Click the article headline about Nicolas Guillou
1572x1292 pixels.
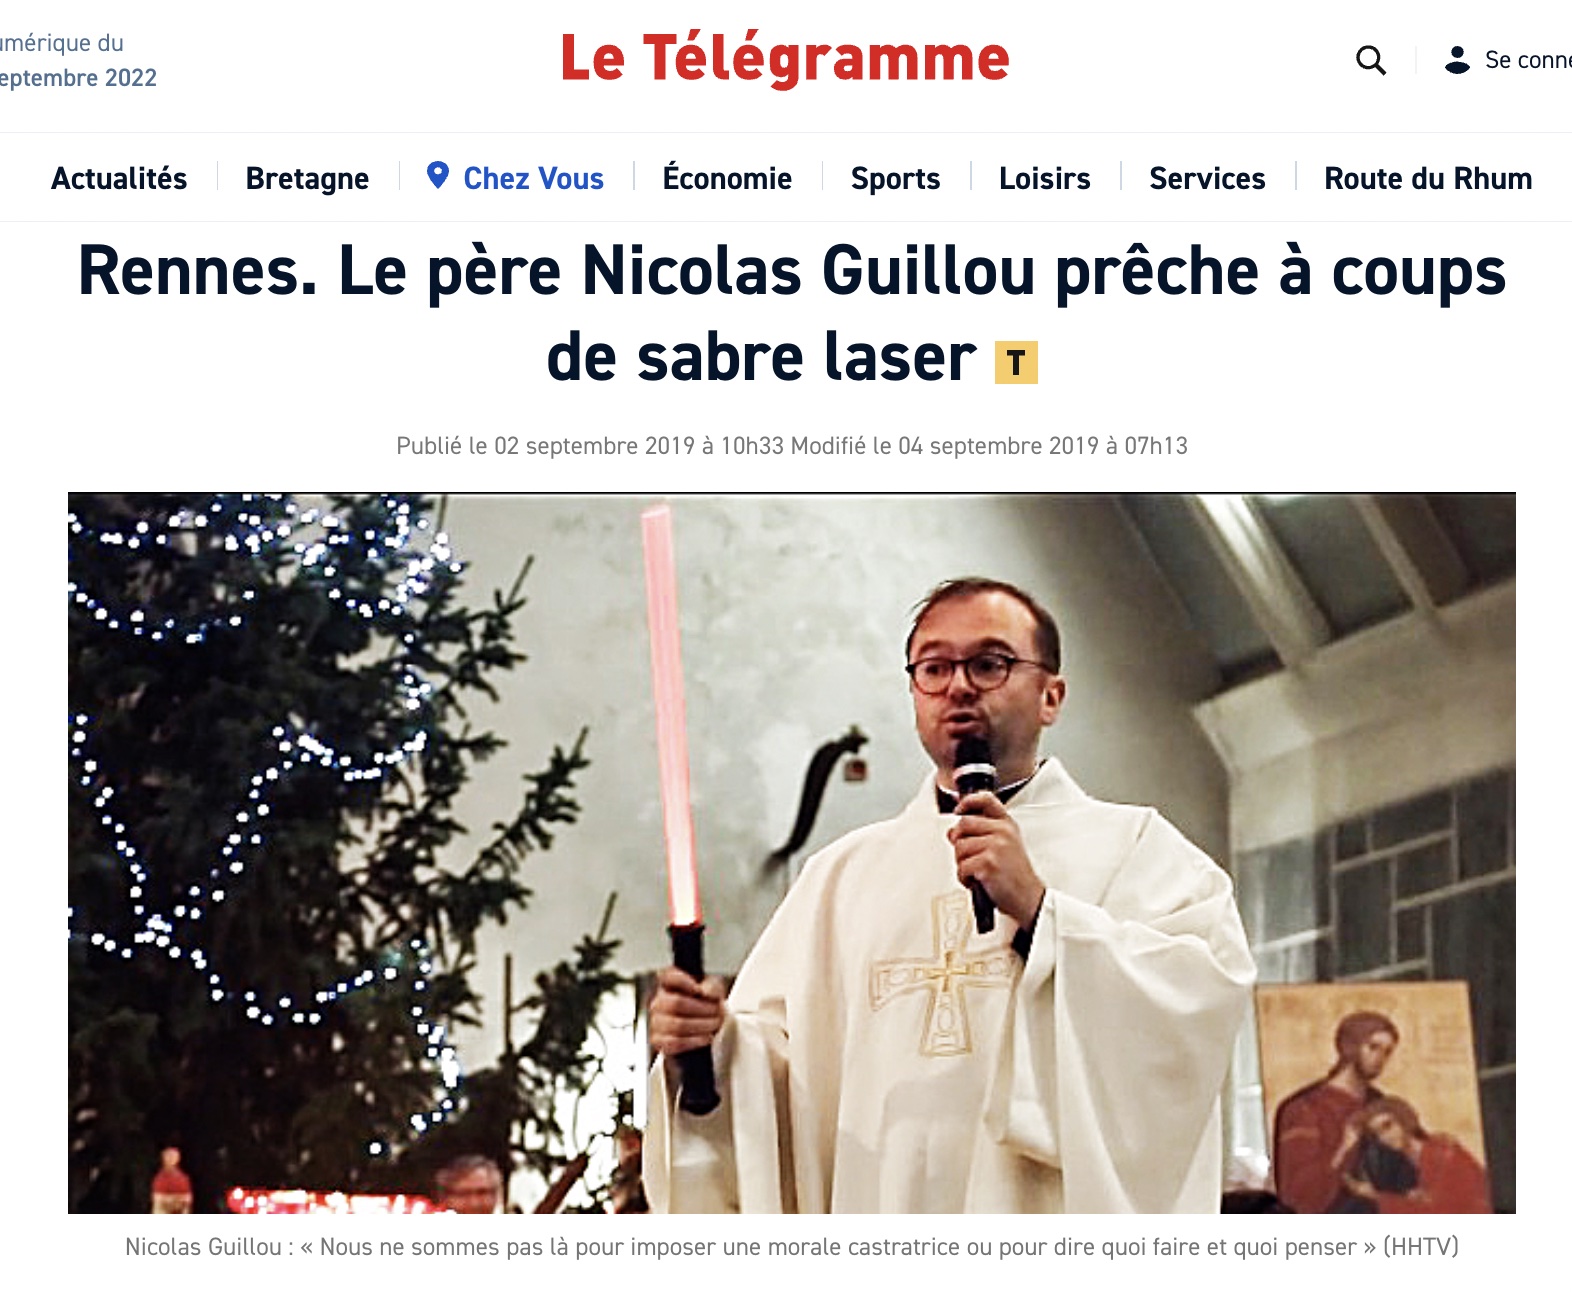point(791,313)
